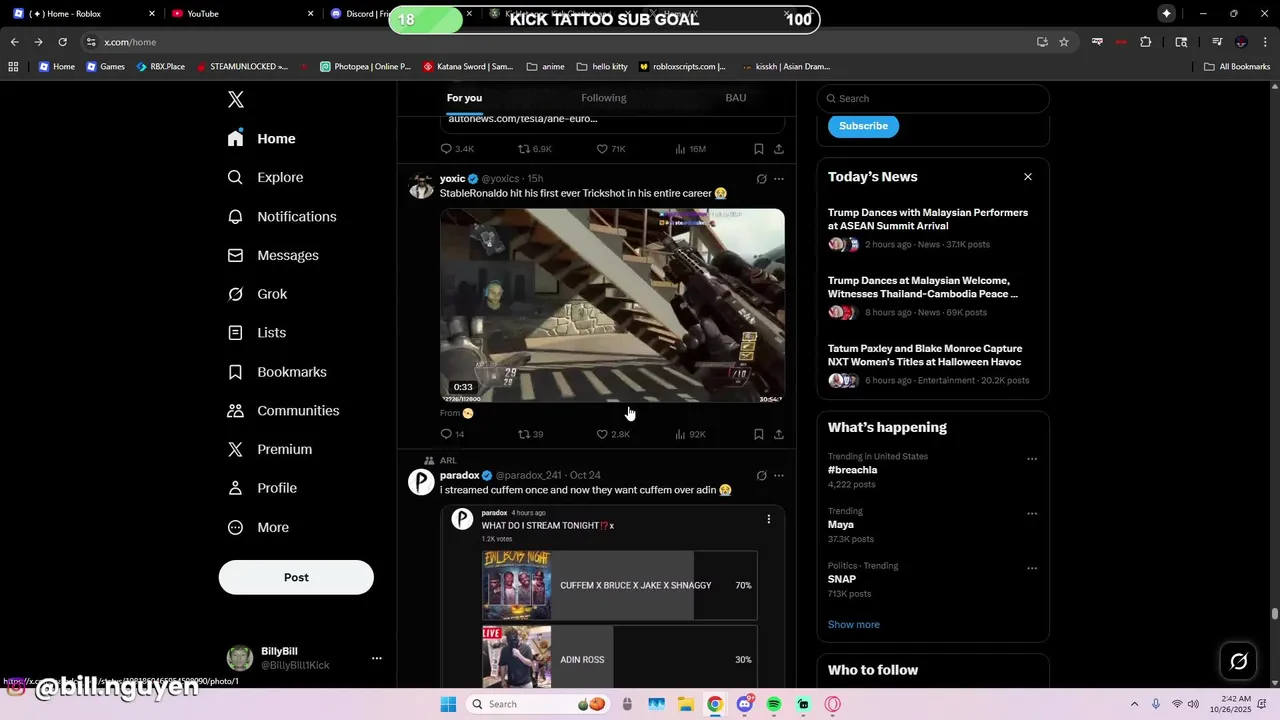Switch to the Following tab
This screenshot has height=720, width=1280.
tap(604, 98)
